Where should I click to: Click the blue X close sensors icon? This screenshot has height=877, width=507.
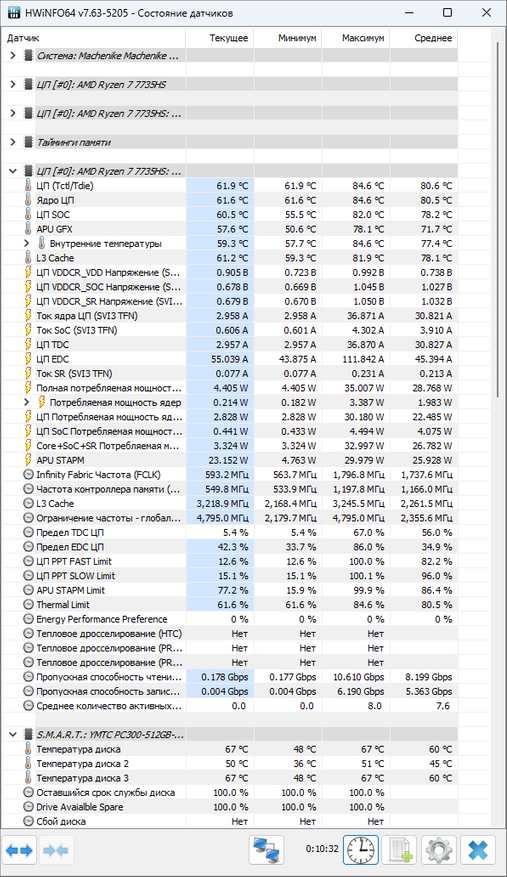click(478, 851)
